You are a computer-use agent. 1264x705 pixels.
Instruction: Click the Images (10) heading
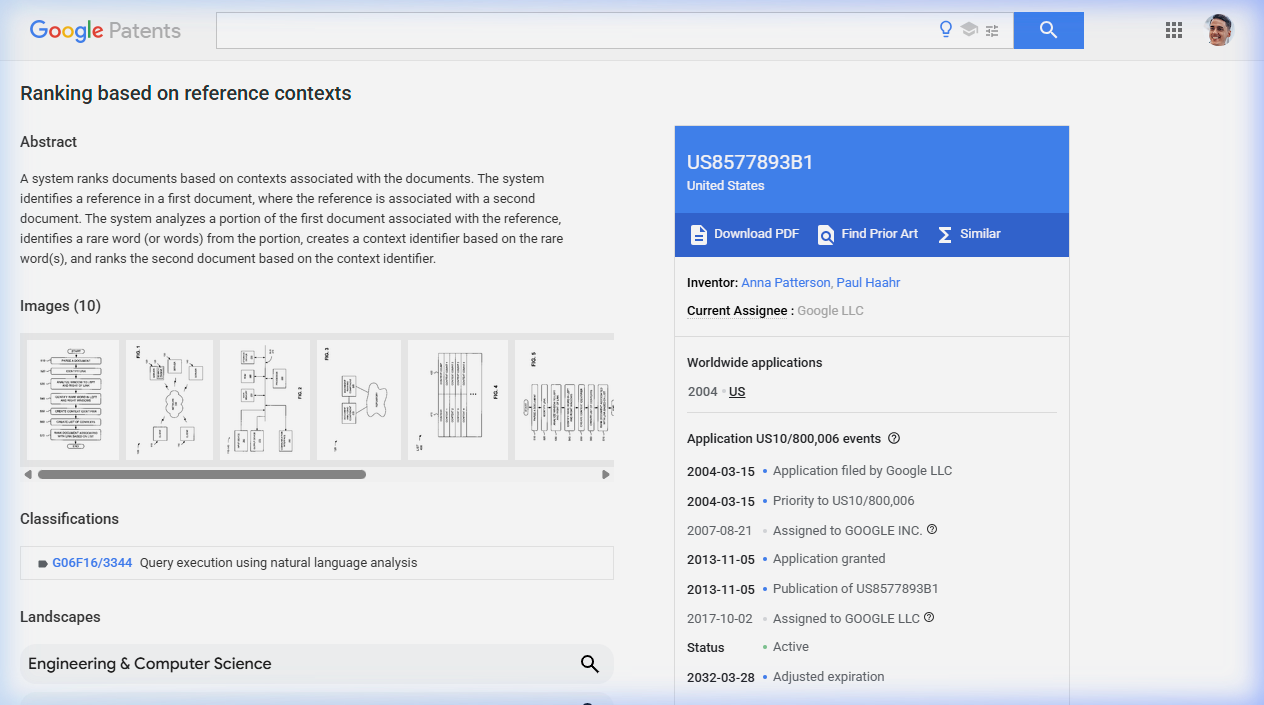point(60,306)
